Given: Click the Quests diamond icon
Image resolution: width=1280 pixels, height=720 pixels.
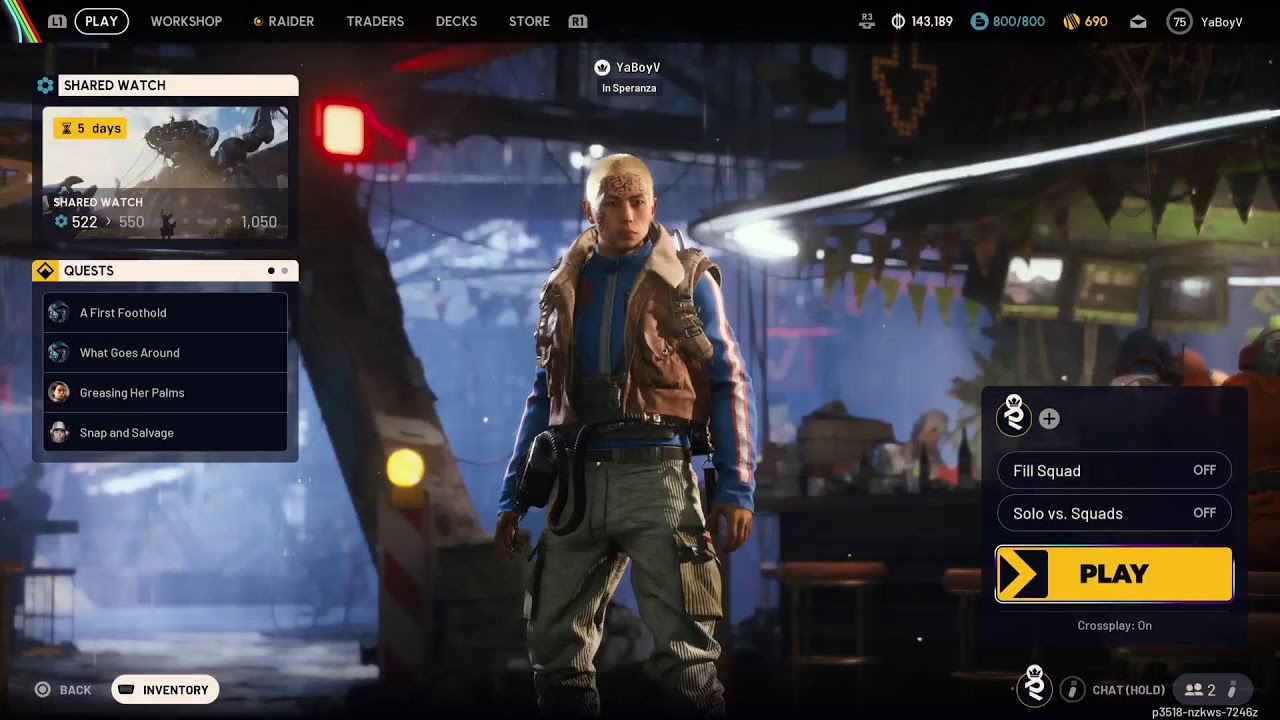Looking at the screenshot, I should click(45, 271).
